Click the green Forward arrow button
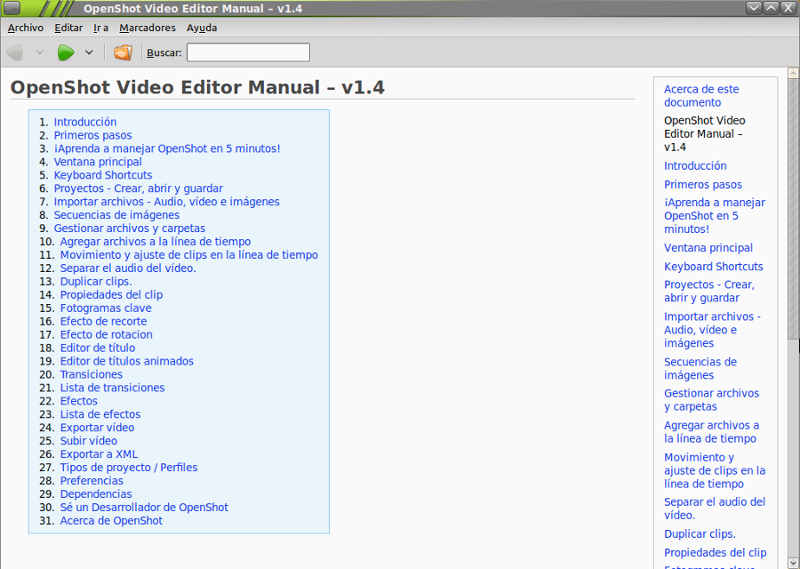The width and height of the screenshot is (800, 569). click(x=66, y=52)
